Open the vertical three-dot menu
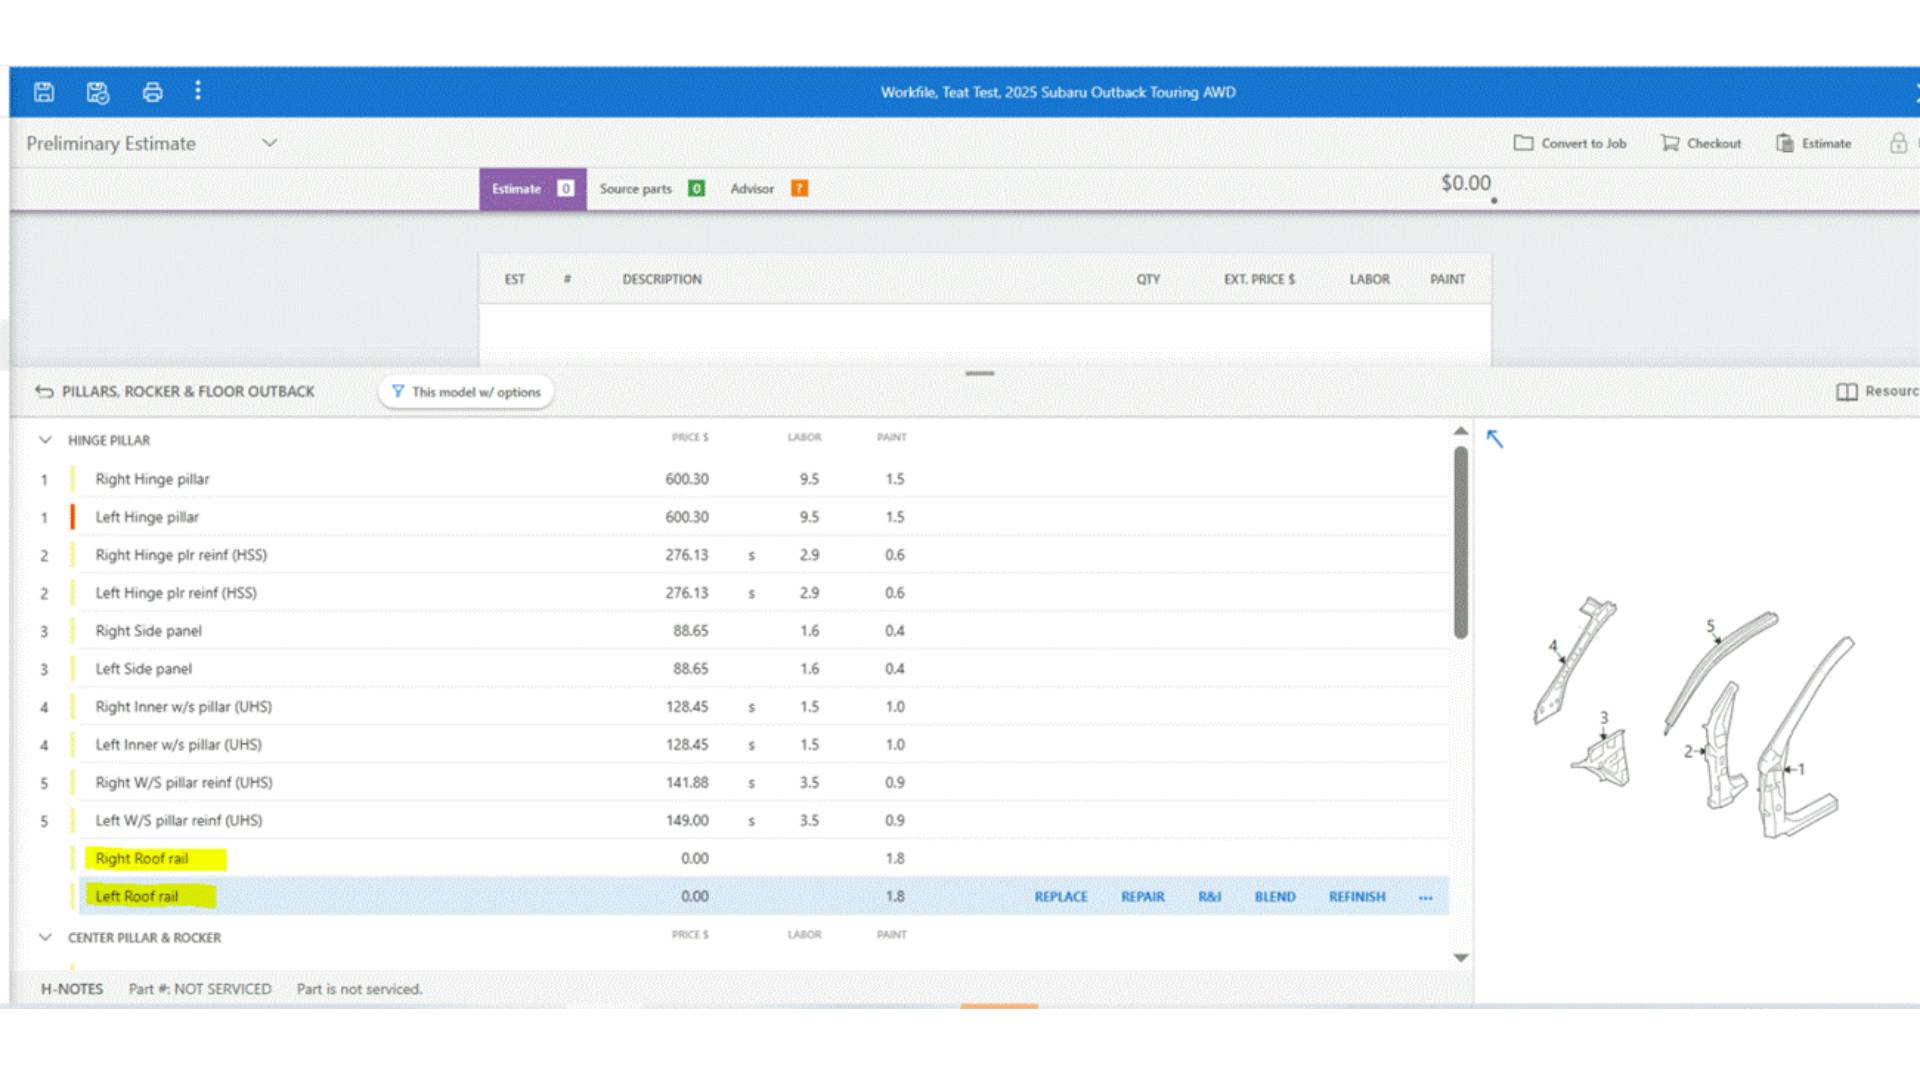The width and height of the screenshot is (1920, 1080). tap(198, 91)
